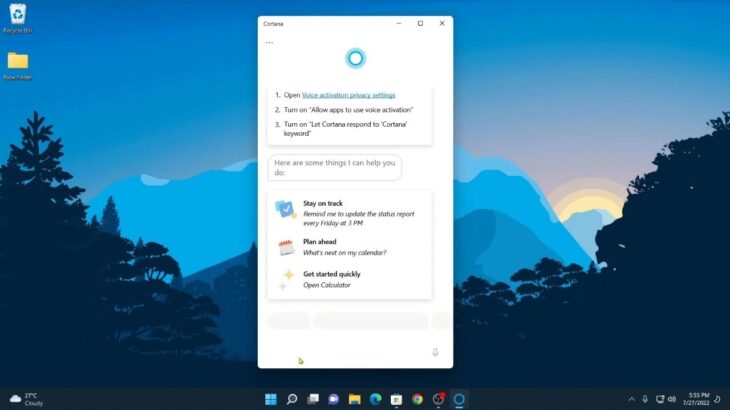Click the Cortana circle logo
Screen dimensions: 730x410
[356, 59]
